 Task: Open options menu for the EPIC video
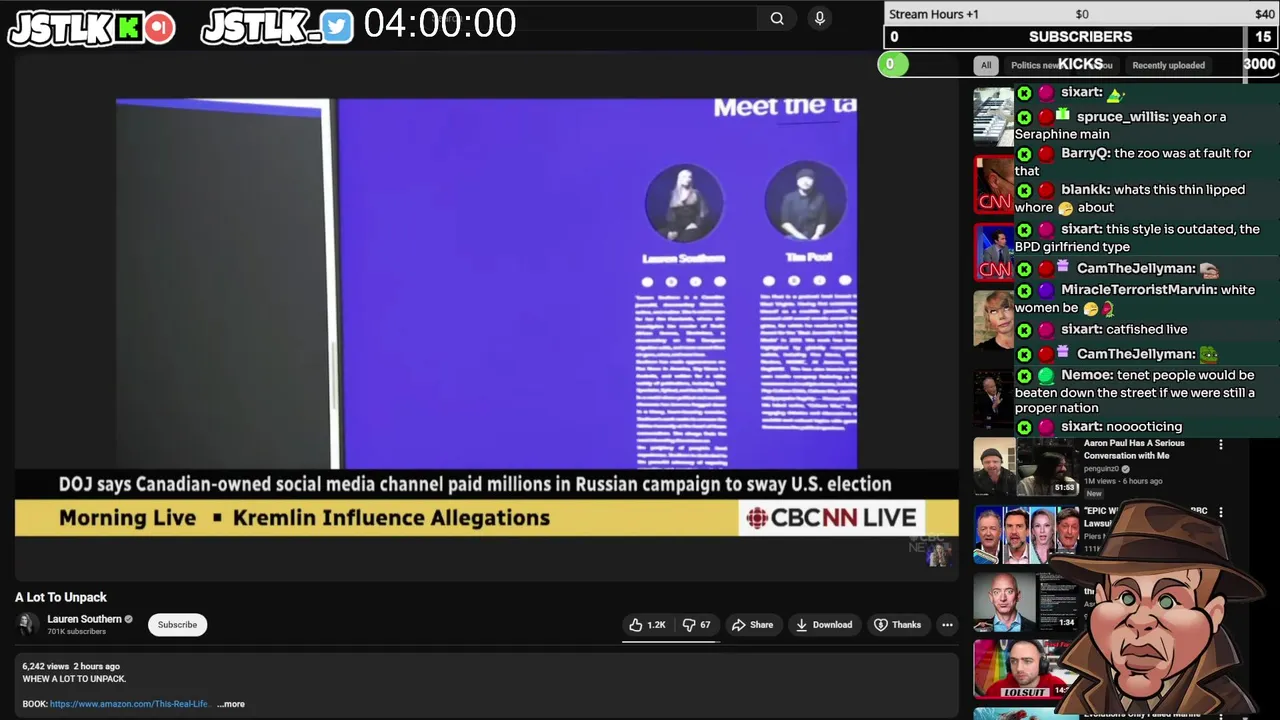pos(1220,512)
